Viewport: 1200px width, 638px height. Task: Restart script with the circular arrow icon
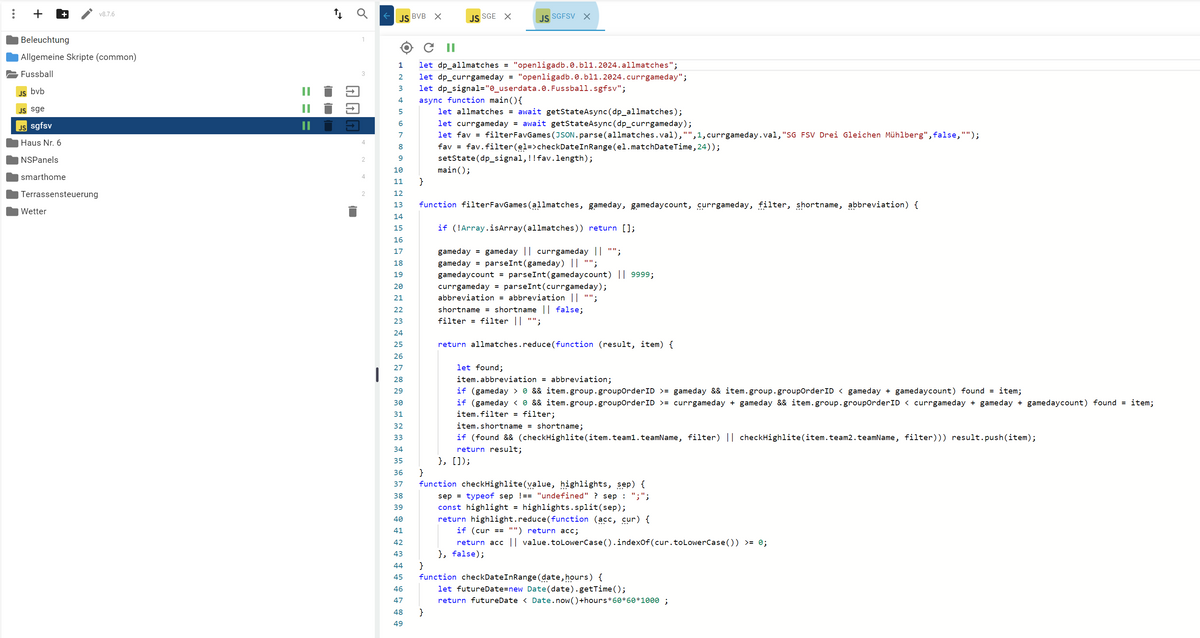[428, 47]
